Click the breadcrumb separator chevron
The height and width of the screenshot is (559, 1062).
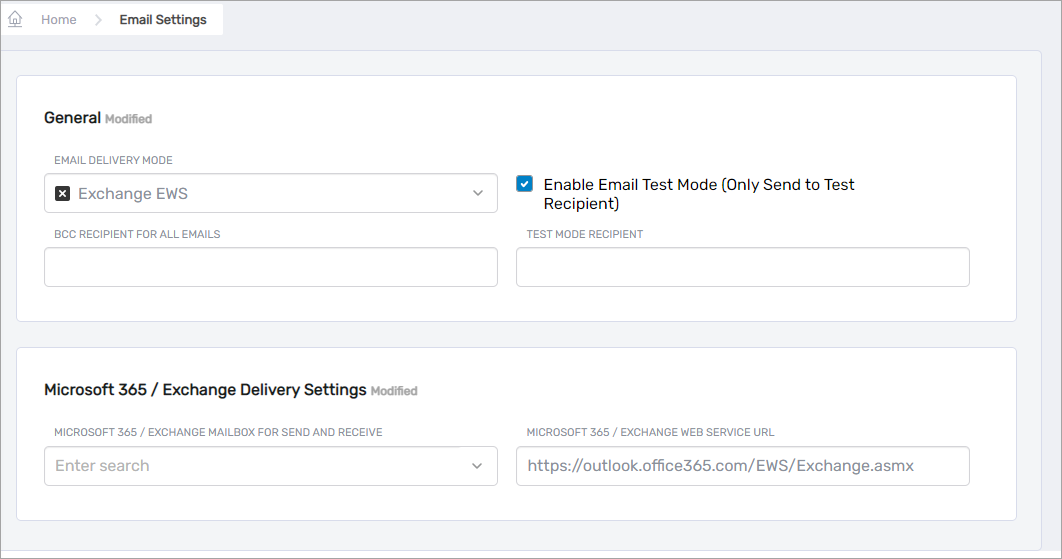tap(98, 20)
